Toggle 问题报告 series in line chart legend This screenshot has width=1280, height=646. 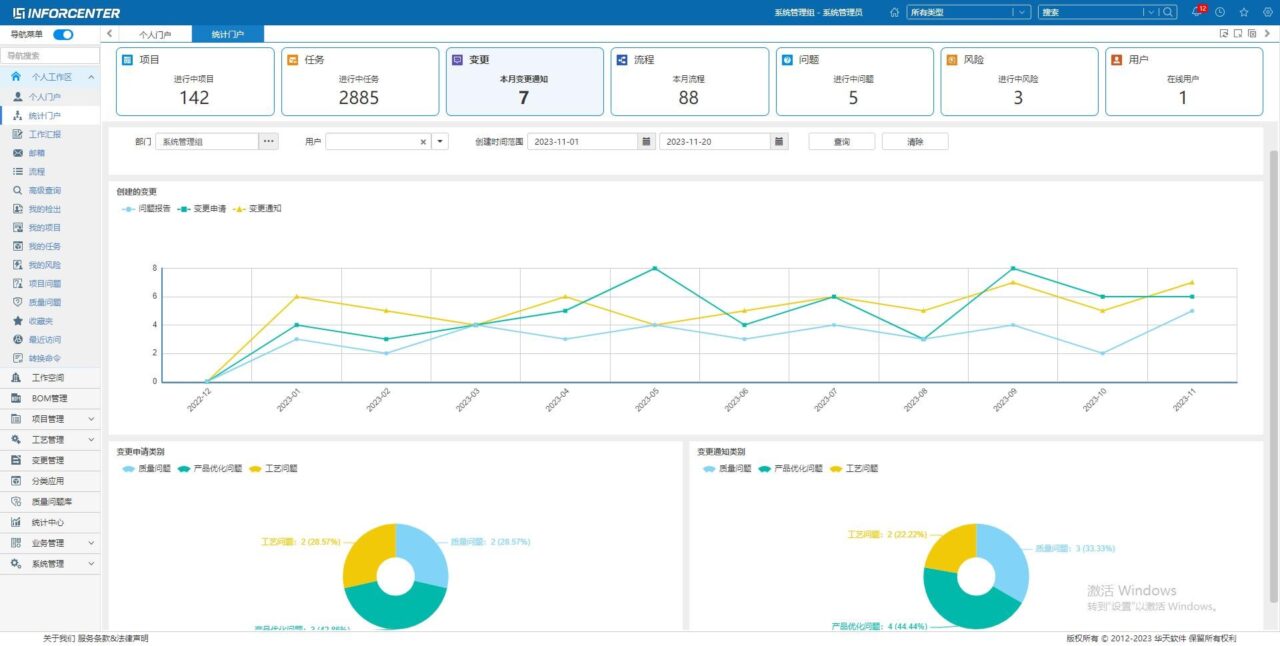146,208
